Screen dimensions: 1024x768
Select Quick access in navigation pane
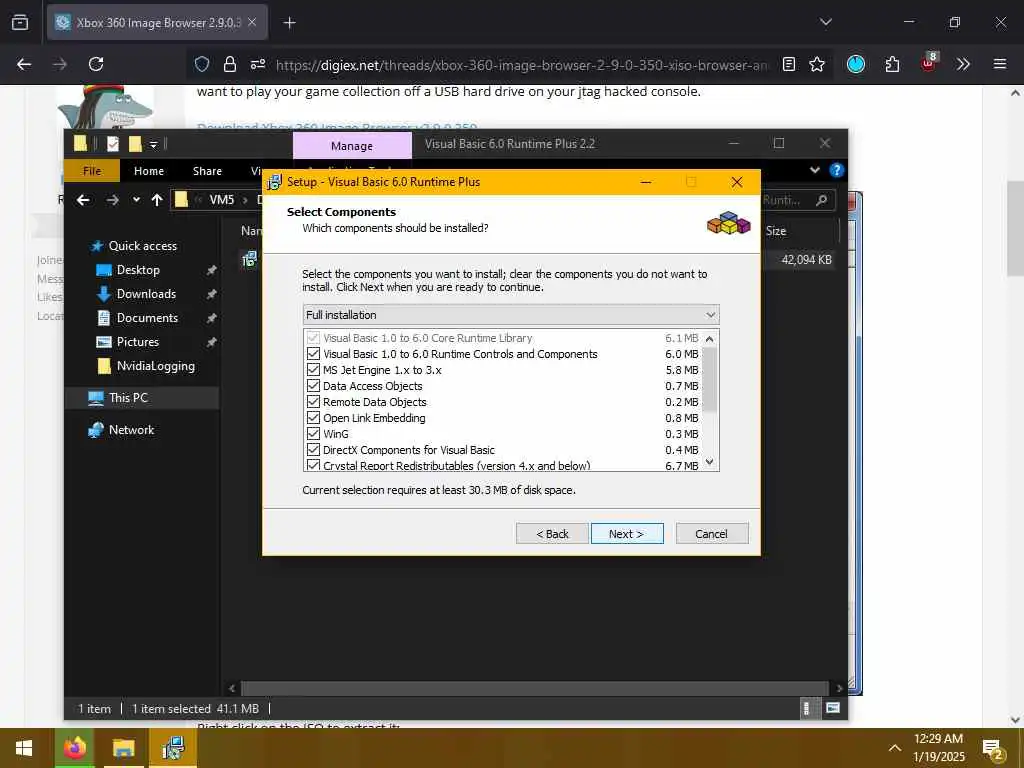[x=142, y=246]
